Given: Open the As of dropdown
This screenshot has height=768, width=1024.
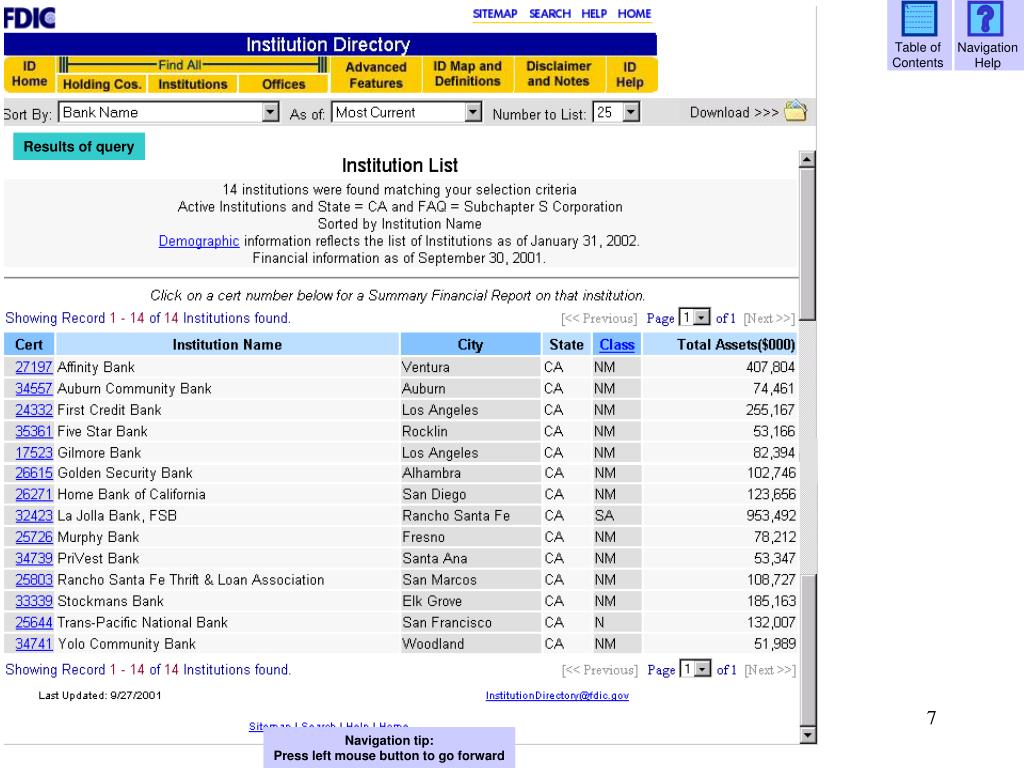Looking at the screenshot, I should (473, 112).
